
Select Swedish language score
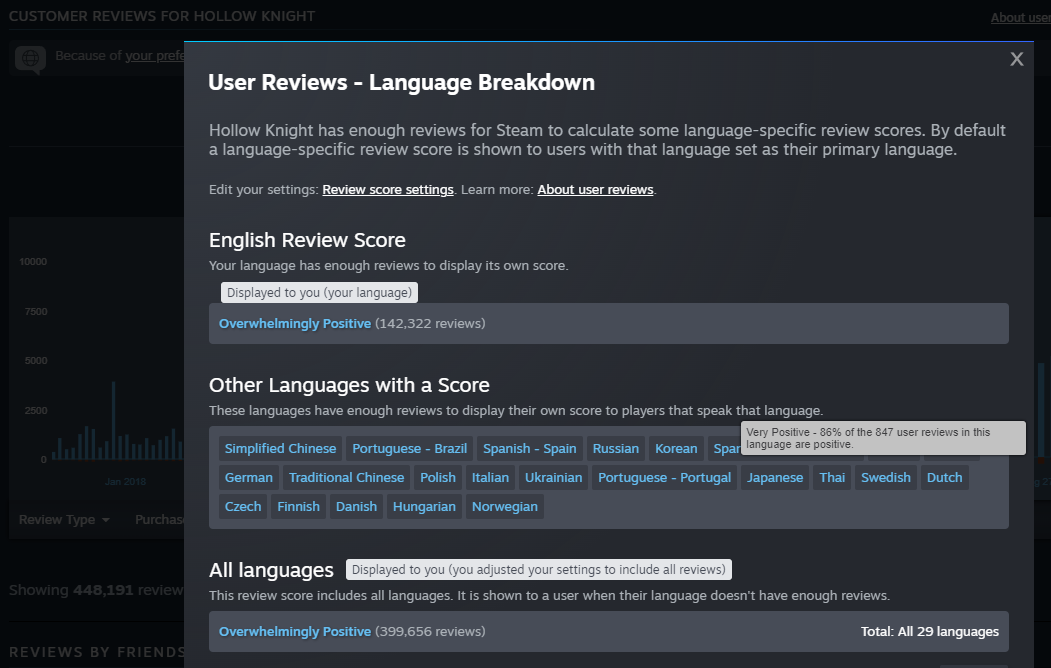tap(885, 478)
